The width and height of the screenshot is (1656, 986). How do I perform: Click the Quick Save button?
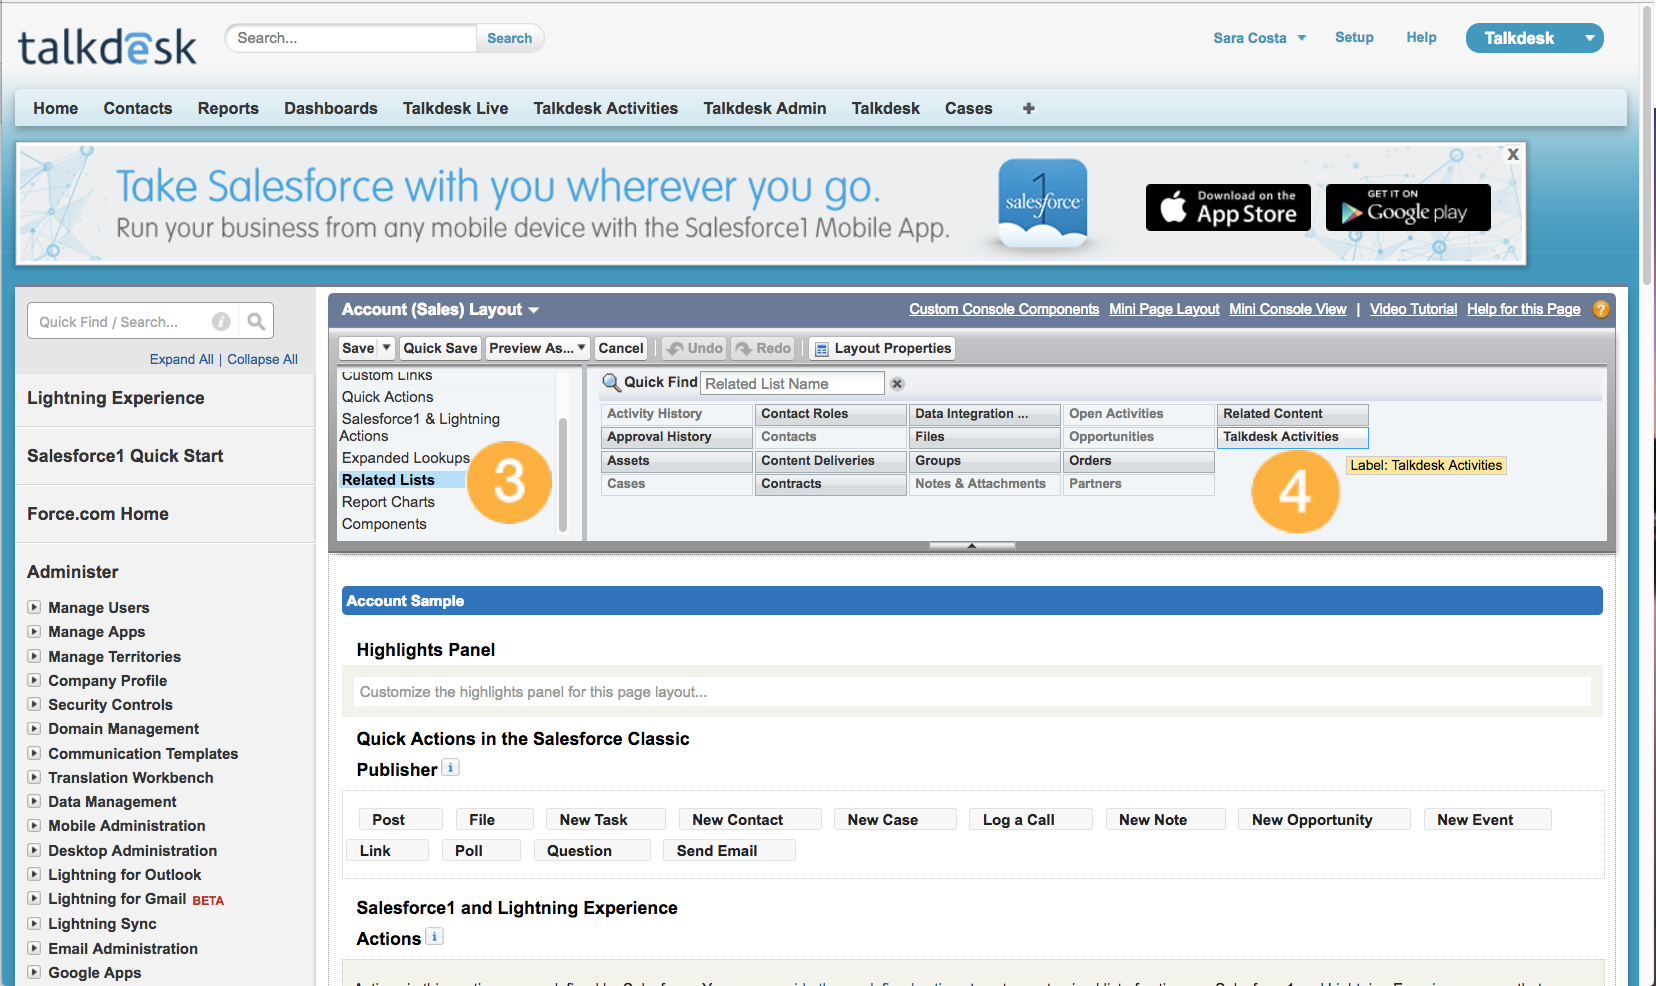coord(440,348)
